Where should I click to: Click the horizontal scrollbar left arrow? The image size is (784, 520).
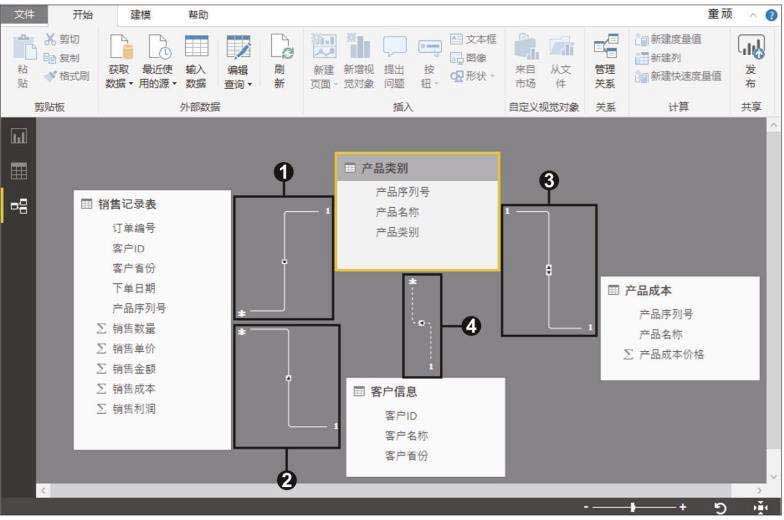[43, 490]
